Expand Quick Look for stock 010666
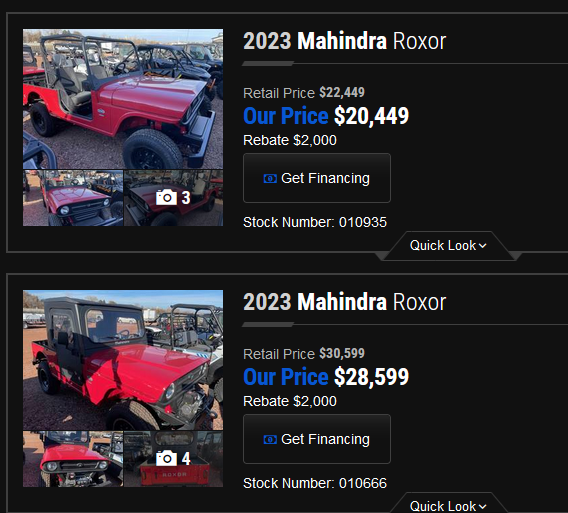Image resolution: width=568 pixels, height=513 pixels. pos(448,505)
